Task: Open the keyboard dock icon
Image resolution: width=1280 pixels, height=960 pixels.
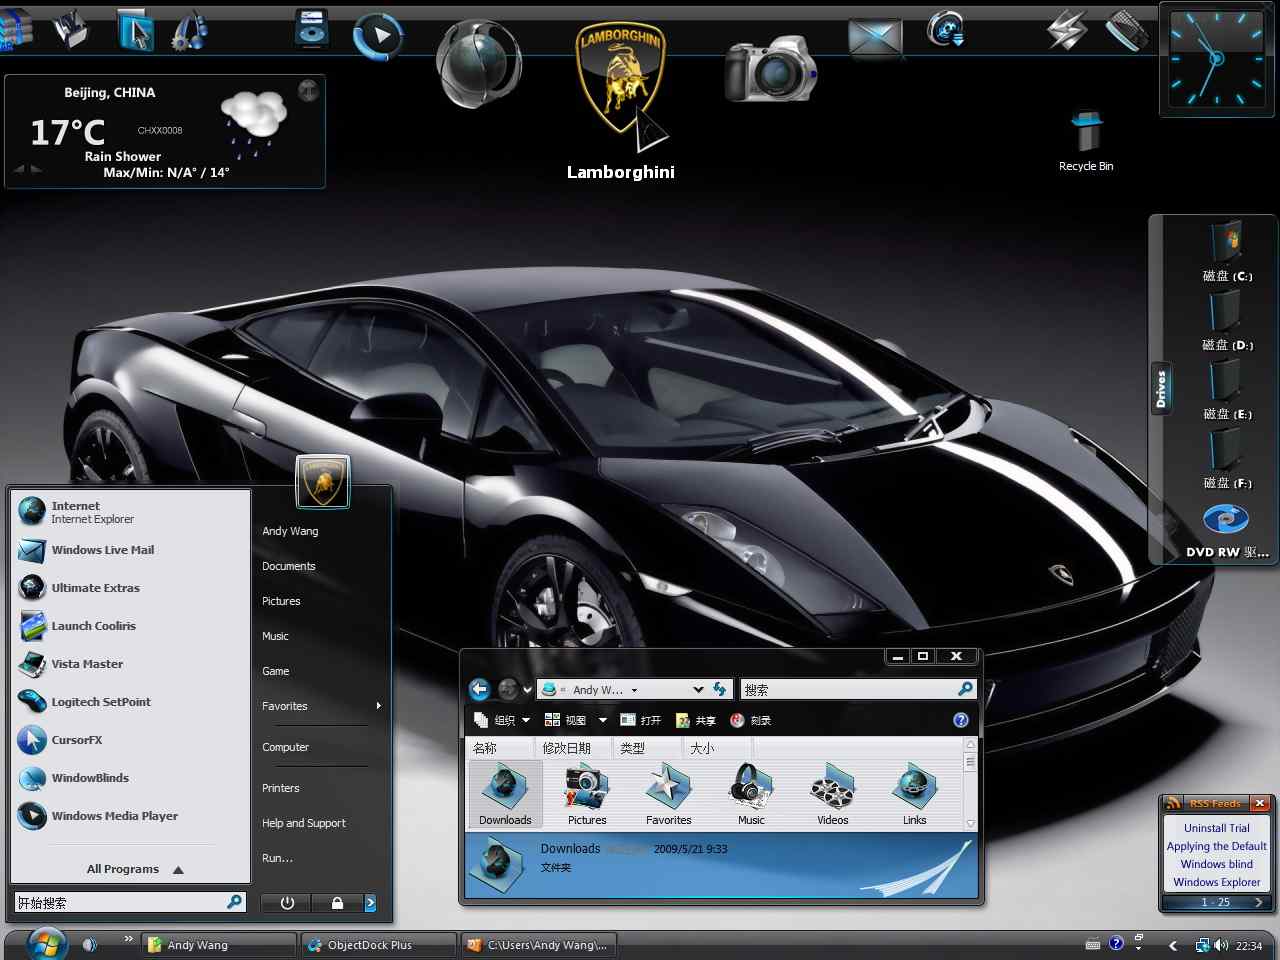Action: point(1128,30)
